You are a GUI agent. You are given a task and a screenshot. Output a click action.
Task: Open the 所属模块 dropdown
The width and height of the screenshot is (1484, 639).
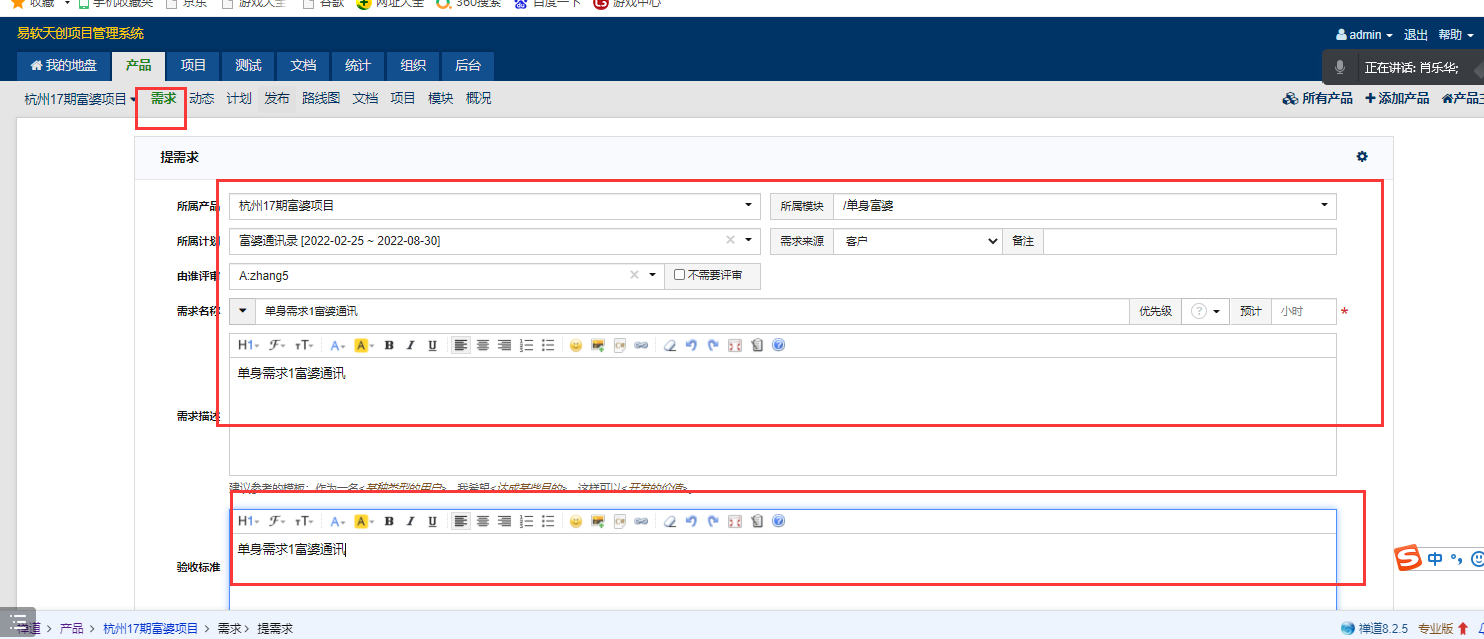(x=1085, y=206)
